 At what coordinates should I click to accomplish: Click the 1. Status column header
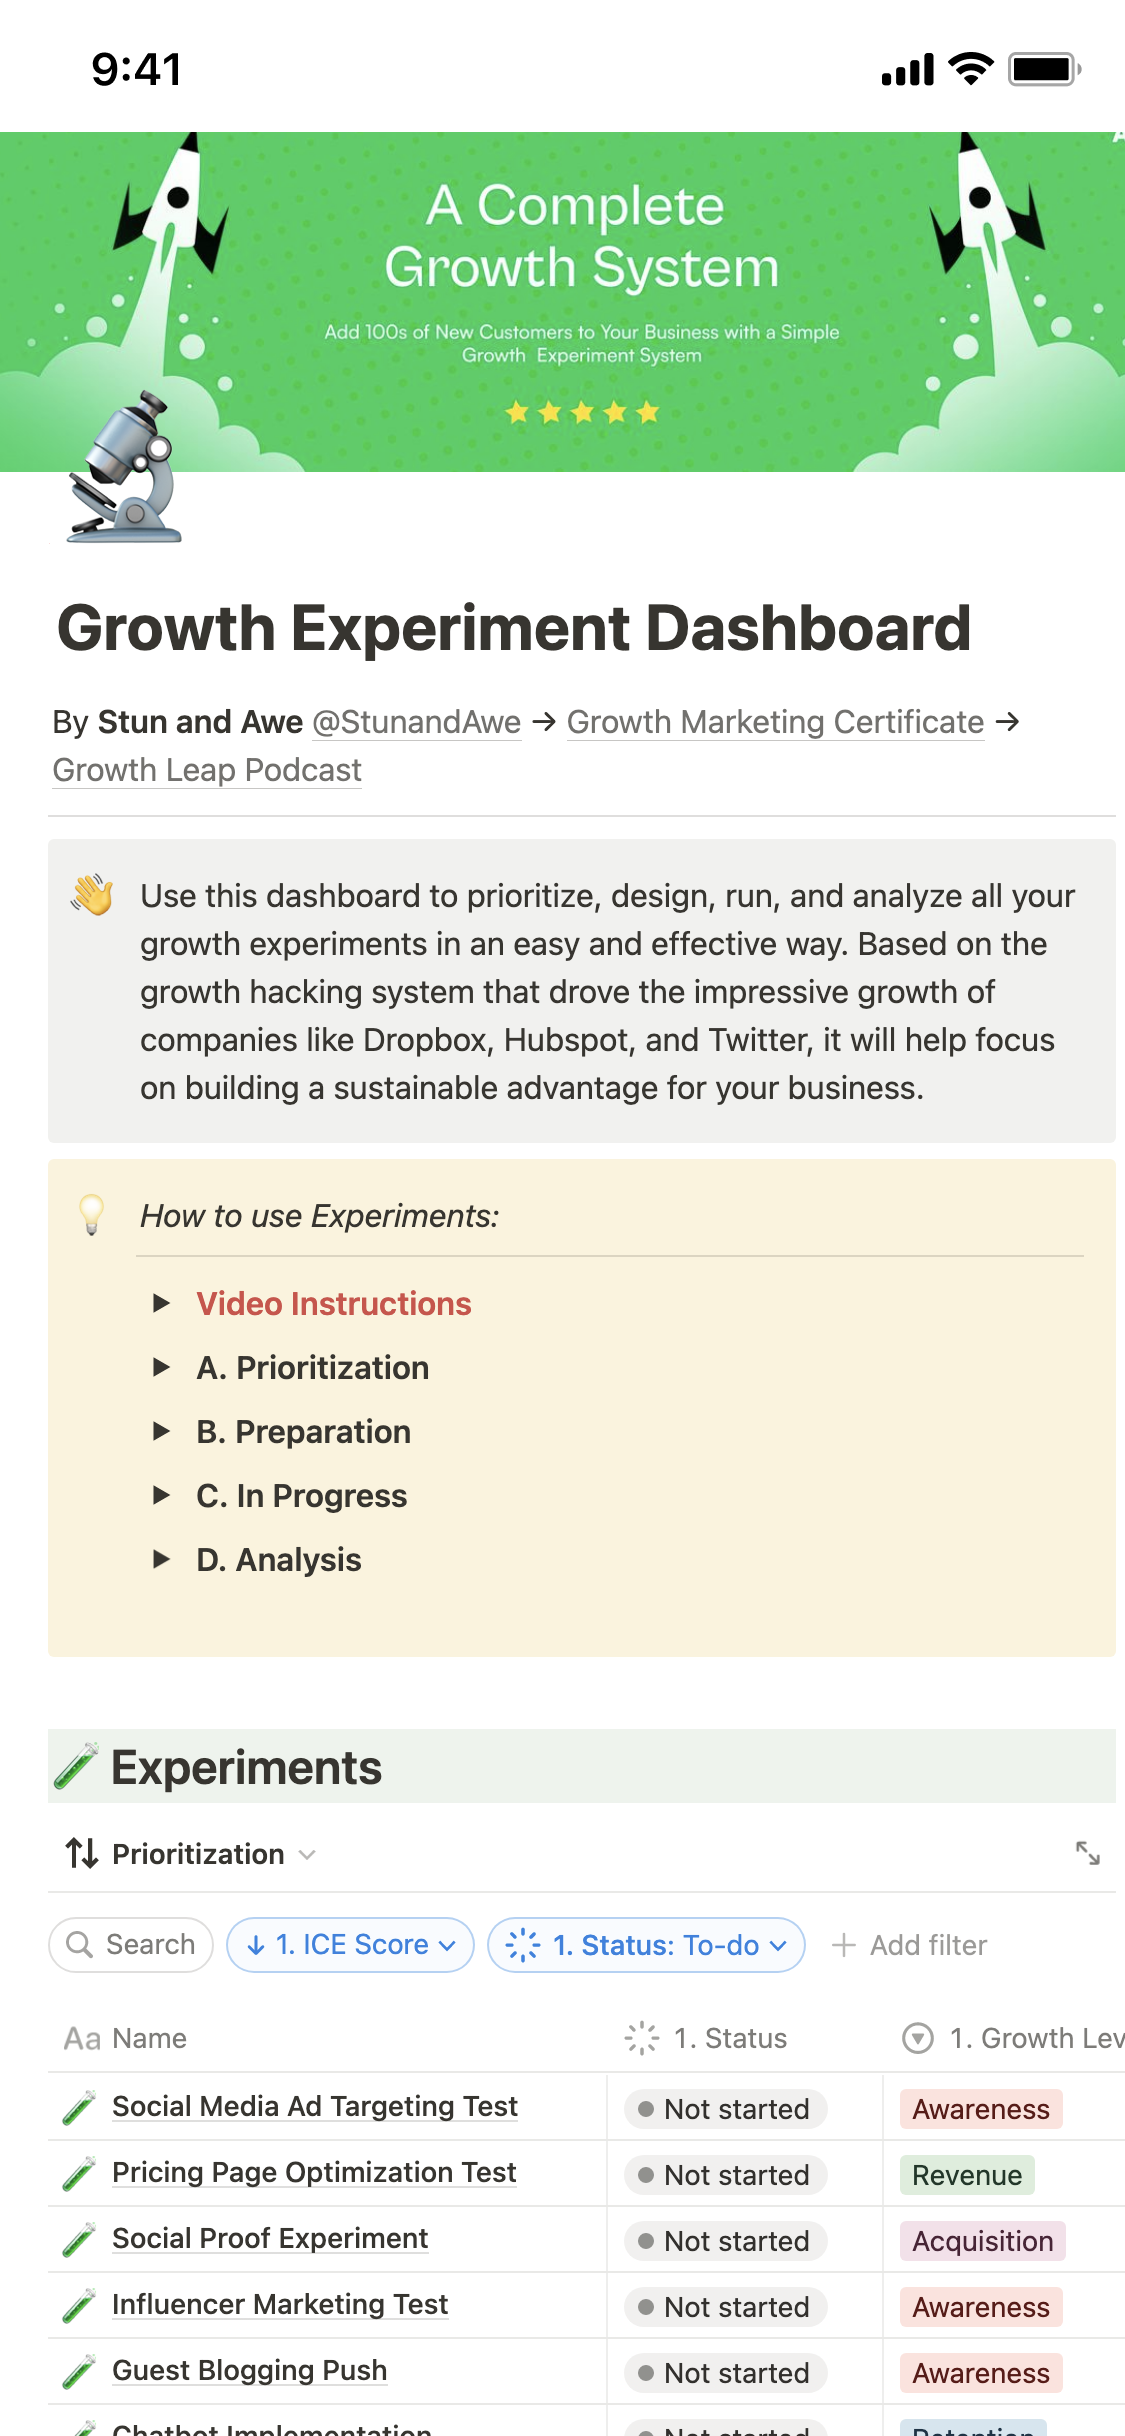point(730,2038)
